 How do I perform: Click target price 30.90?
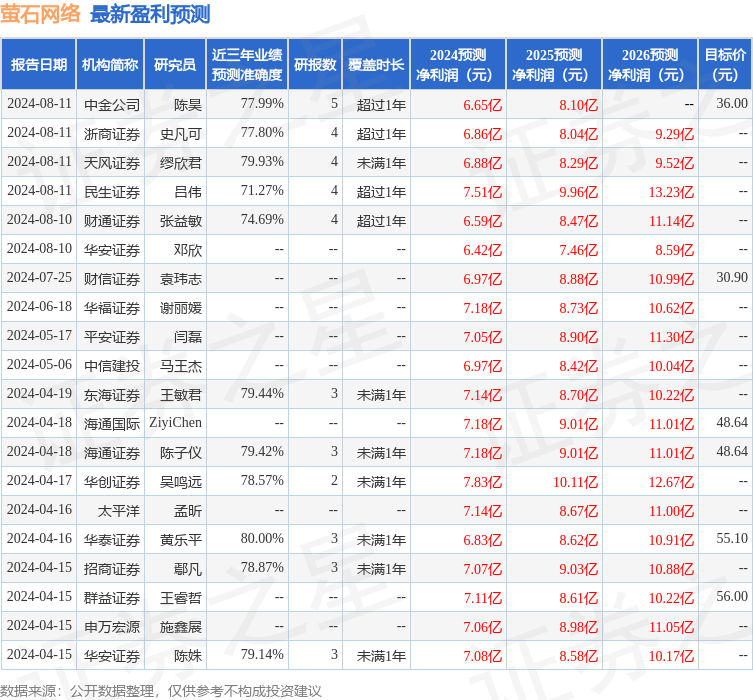[x=732, y=278]
